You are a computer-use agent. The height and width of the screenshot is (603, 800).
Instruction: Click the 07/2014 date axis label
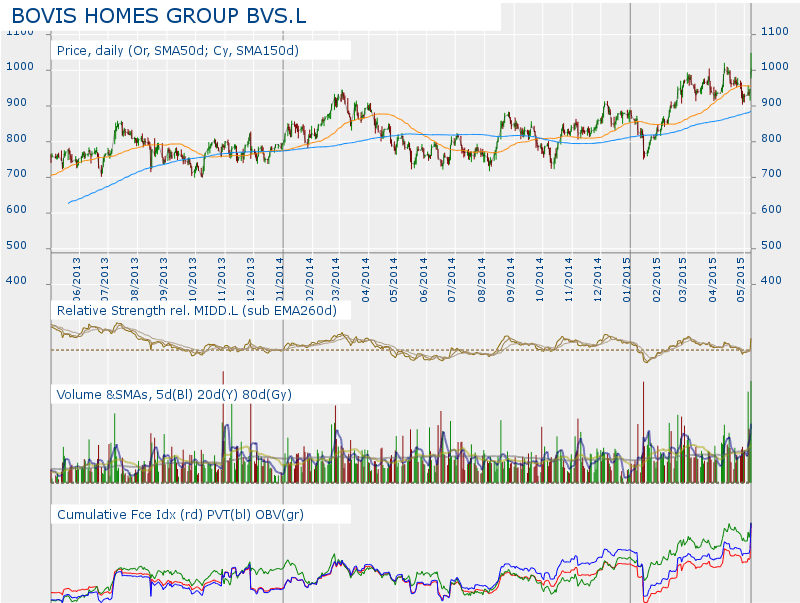click(x=452, y=280)
